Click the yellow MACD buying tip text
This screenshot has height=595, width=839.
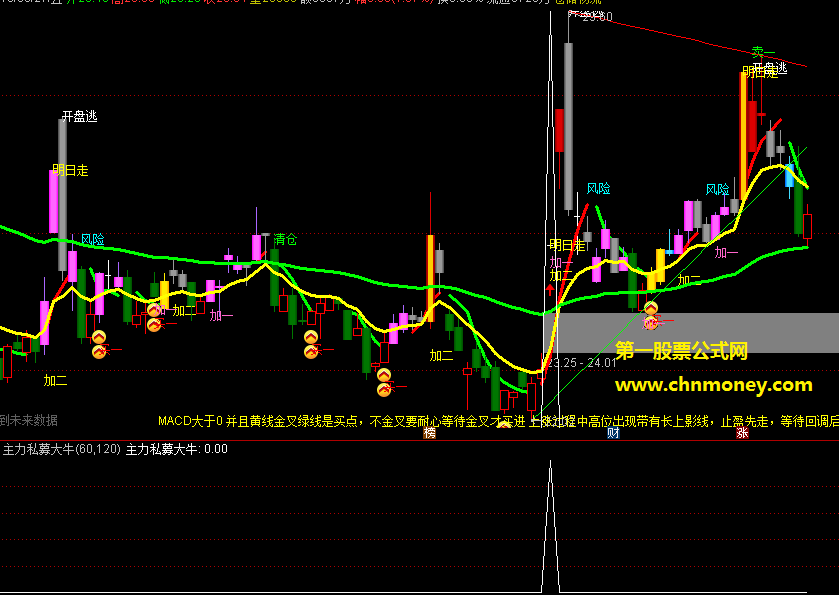coord(498,421)
